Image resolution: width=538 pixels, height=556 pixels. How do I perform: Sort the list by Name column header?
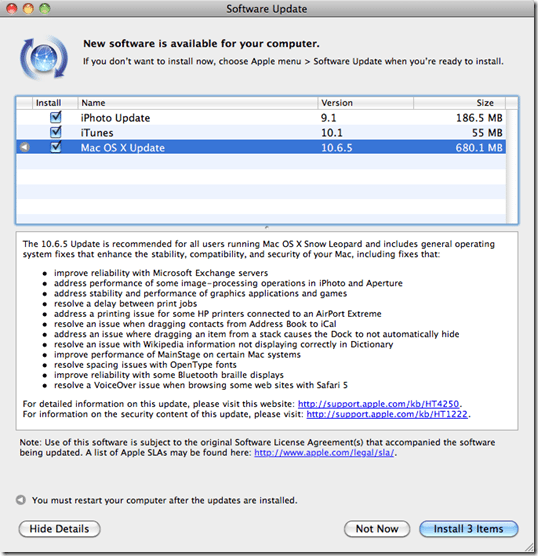(198, 103)
